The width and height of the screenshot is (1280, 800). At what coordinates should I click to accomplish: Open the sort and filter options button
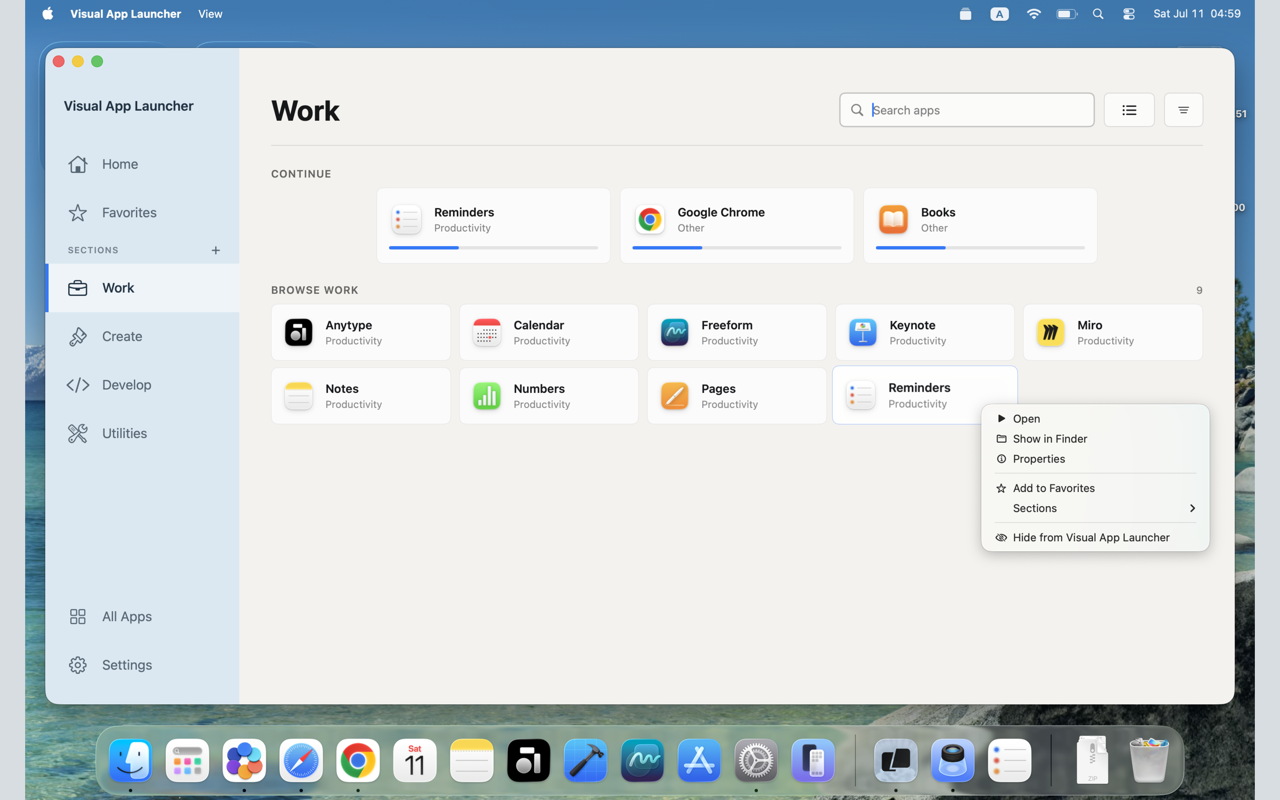click(1183, 110)
